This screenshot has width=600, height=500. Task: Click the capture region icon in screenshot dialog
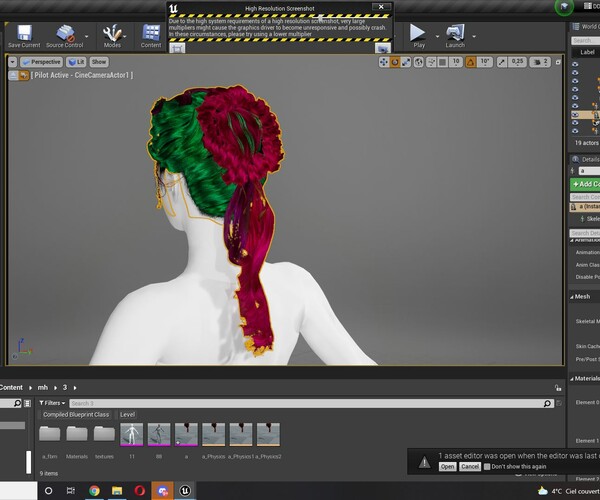point(177,48)
